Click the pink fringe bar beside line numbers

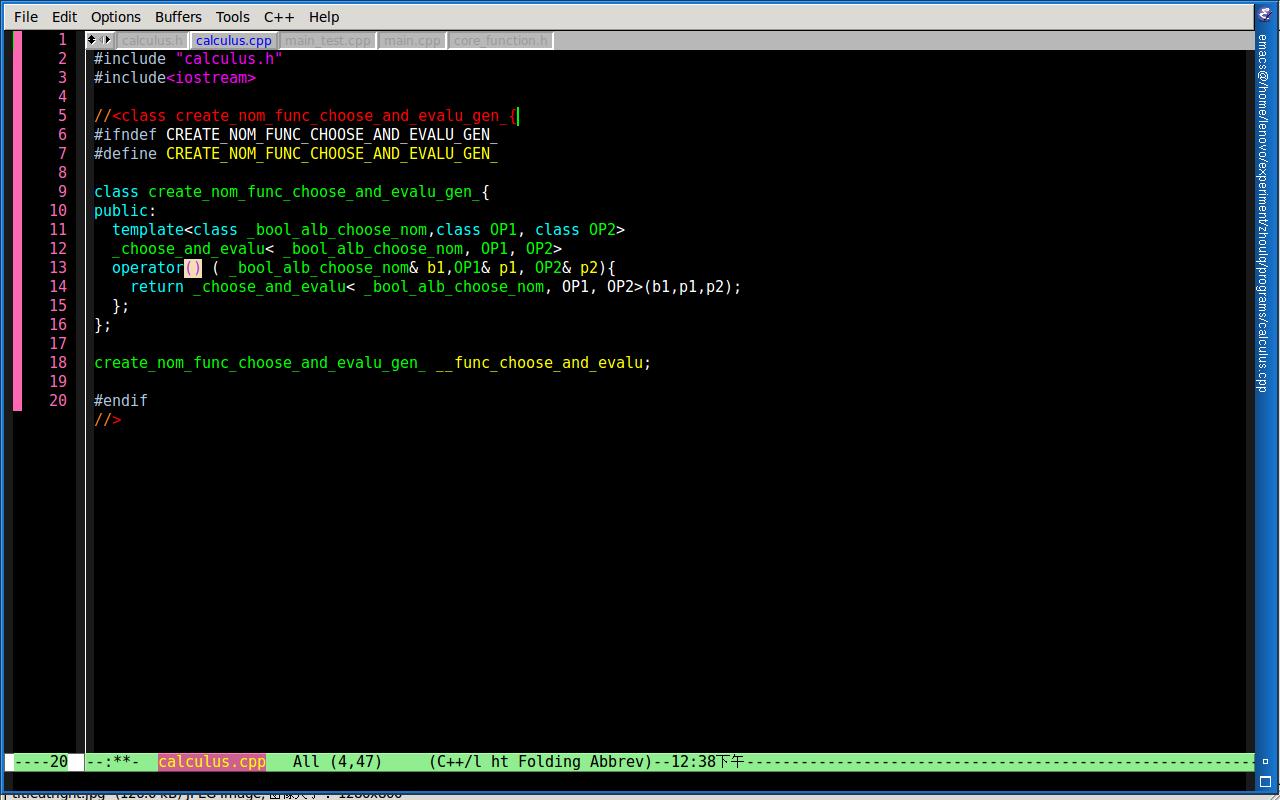point(17,220)
